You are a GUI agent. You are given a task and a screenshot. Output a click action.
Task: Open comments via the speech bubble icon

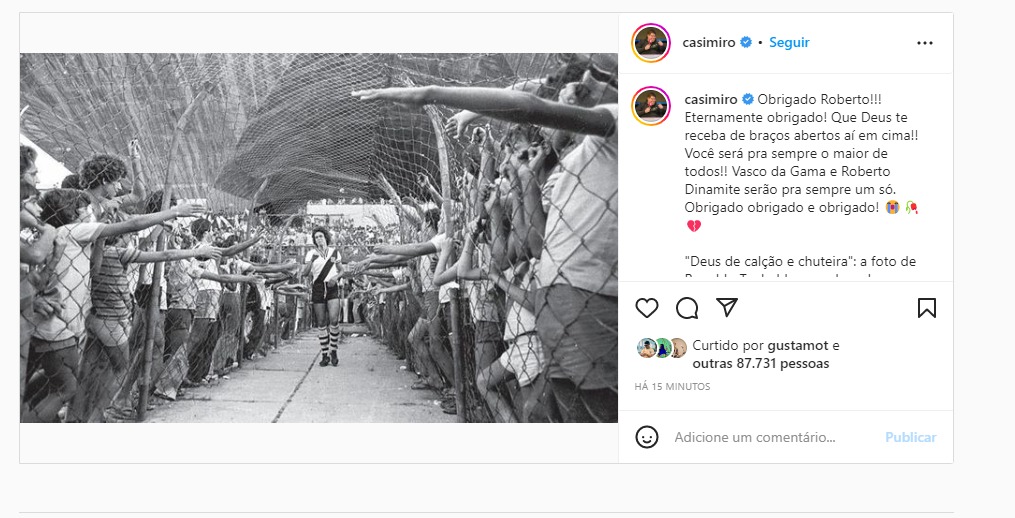(687, 307)
